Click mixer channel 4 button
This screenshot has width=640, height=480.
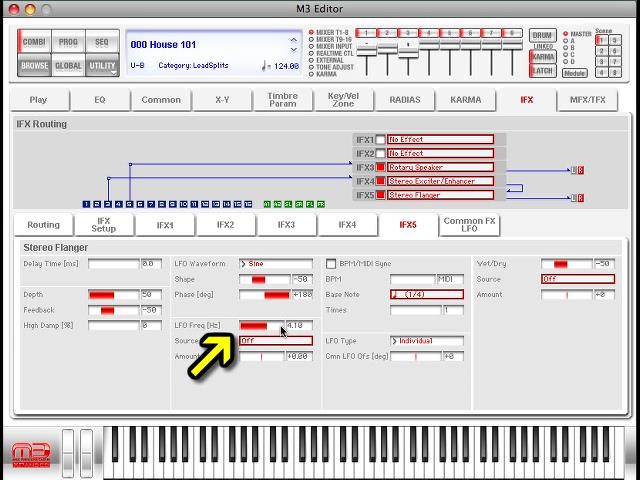pos(429,33)
